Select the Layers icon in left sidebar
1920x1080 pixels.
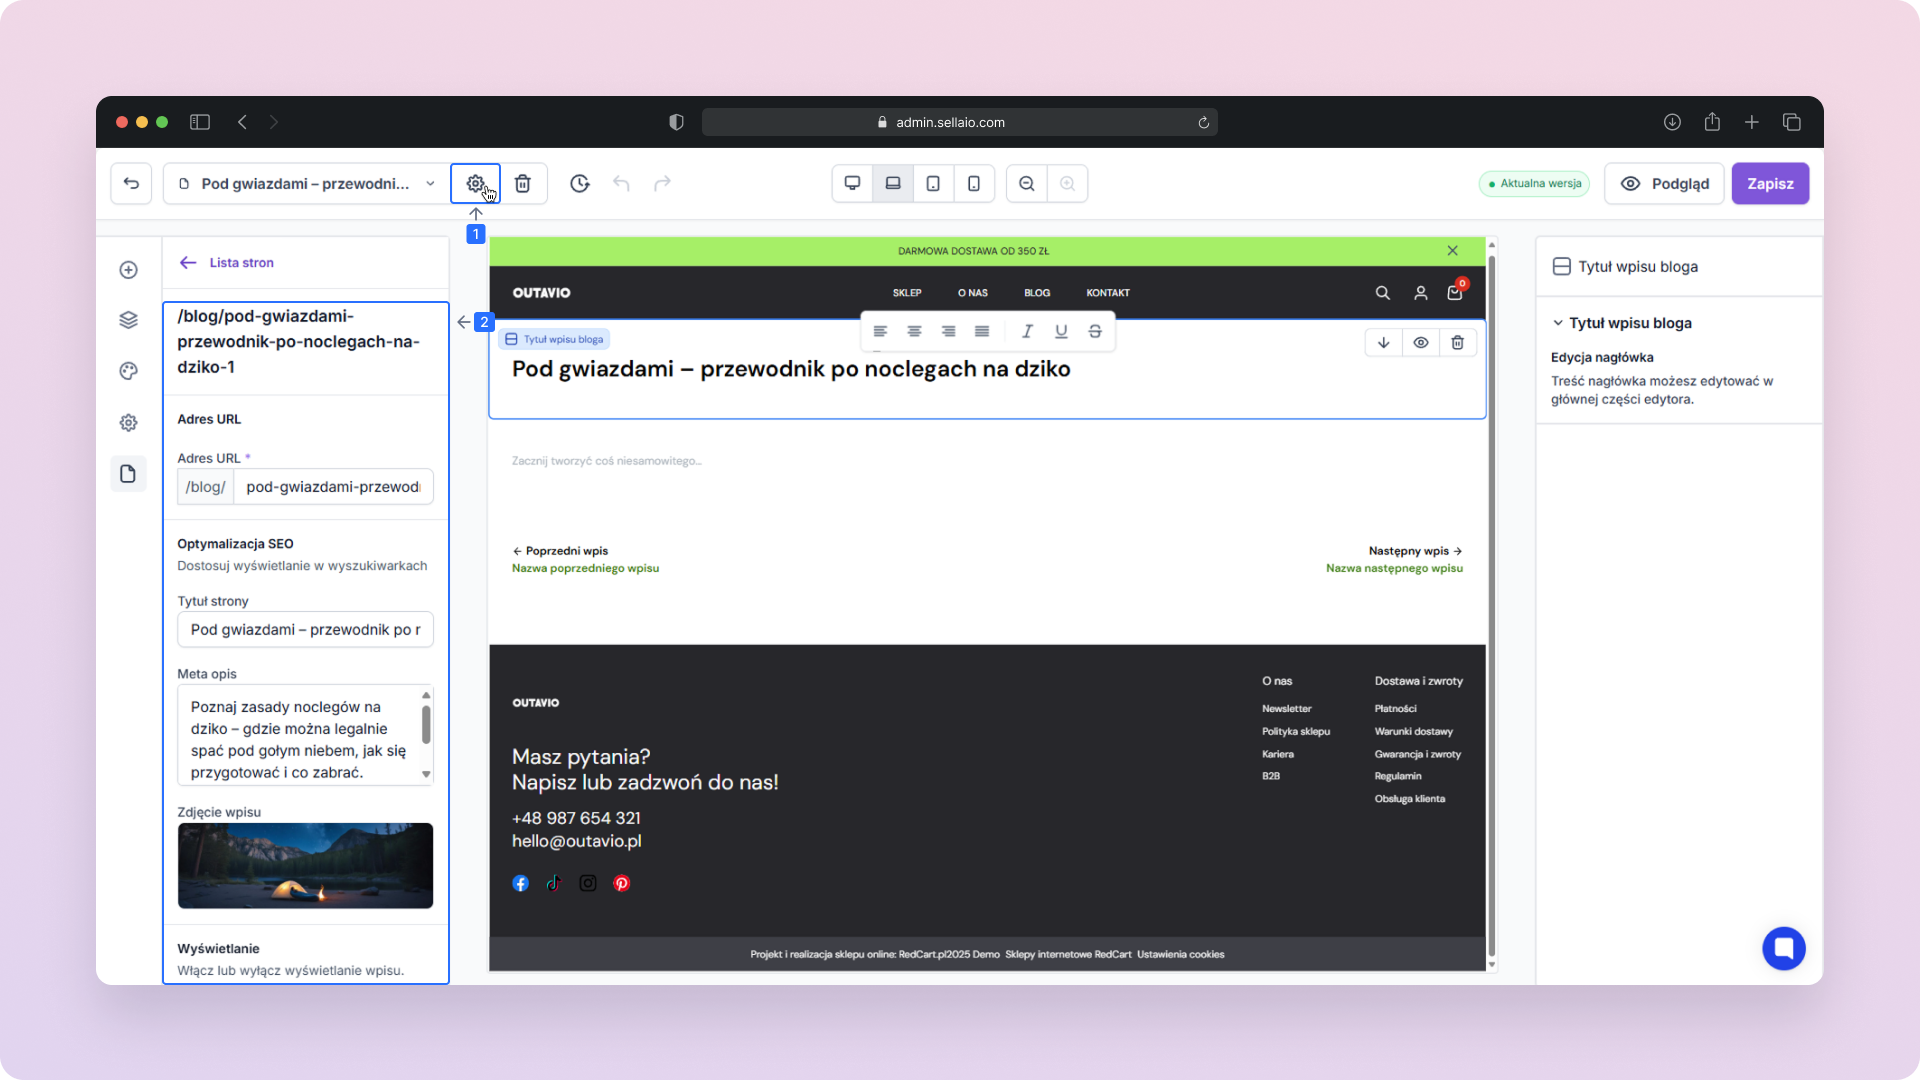click(128, 320)
